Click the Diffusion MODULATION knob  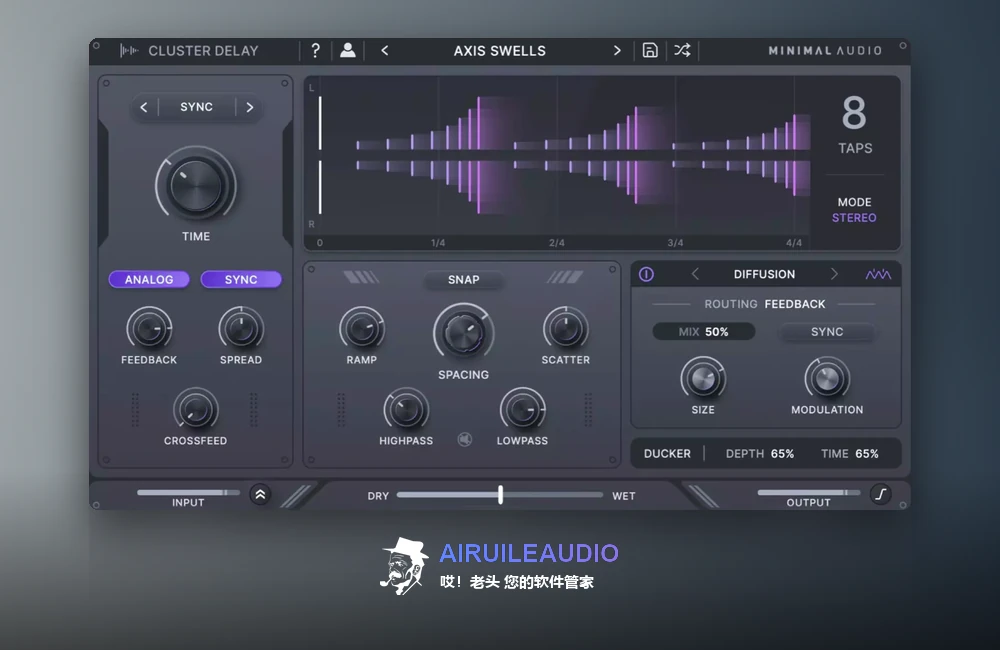click(x=827, y=380)
